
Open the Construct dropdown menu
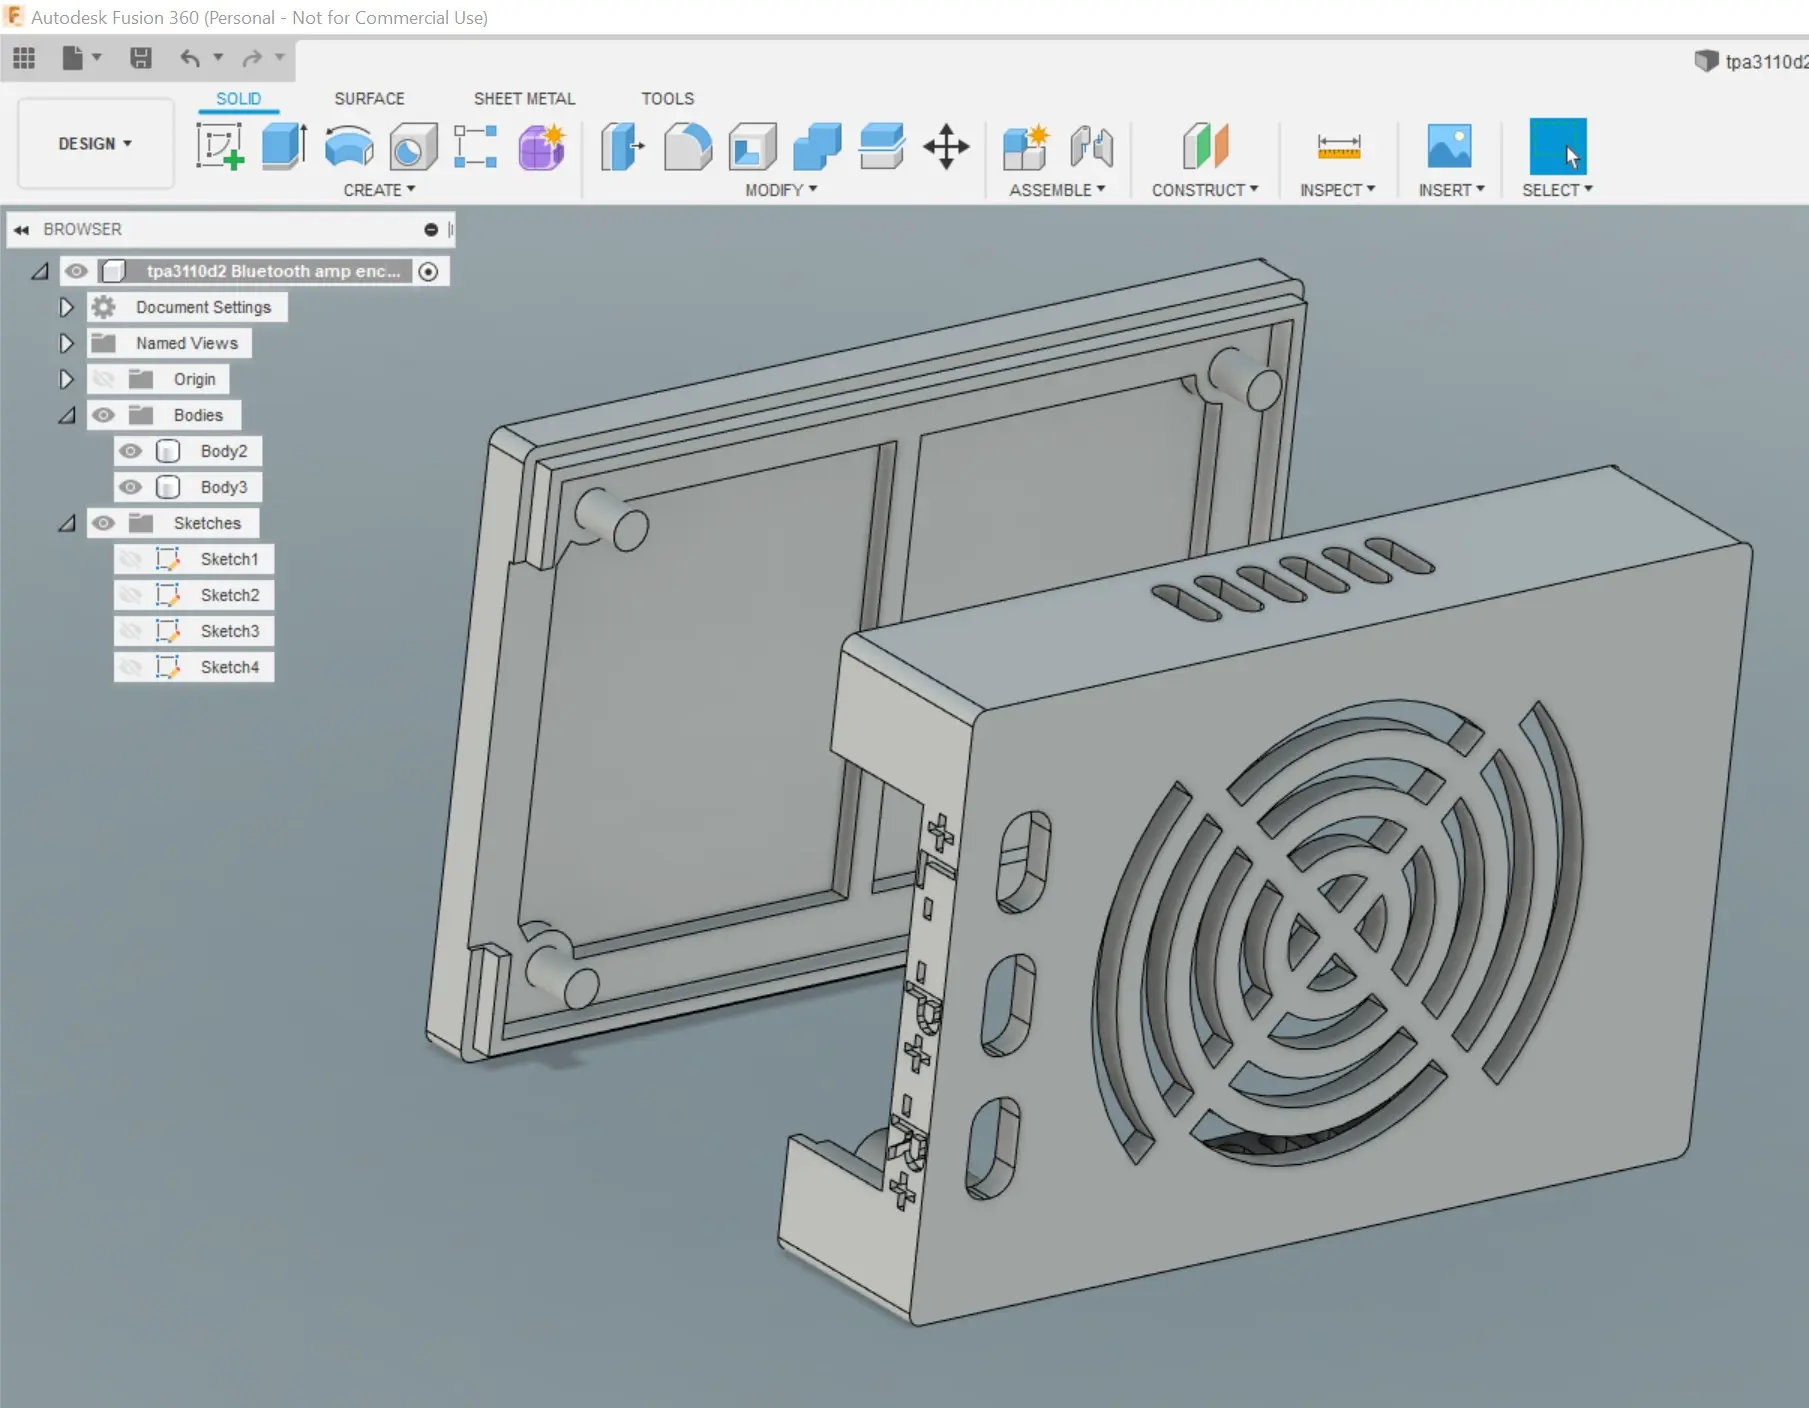[1205, 190]
